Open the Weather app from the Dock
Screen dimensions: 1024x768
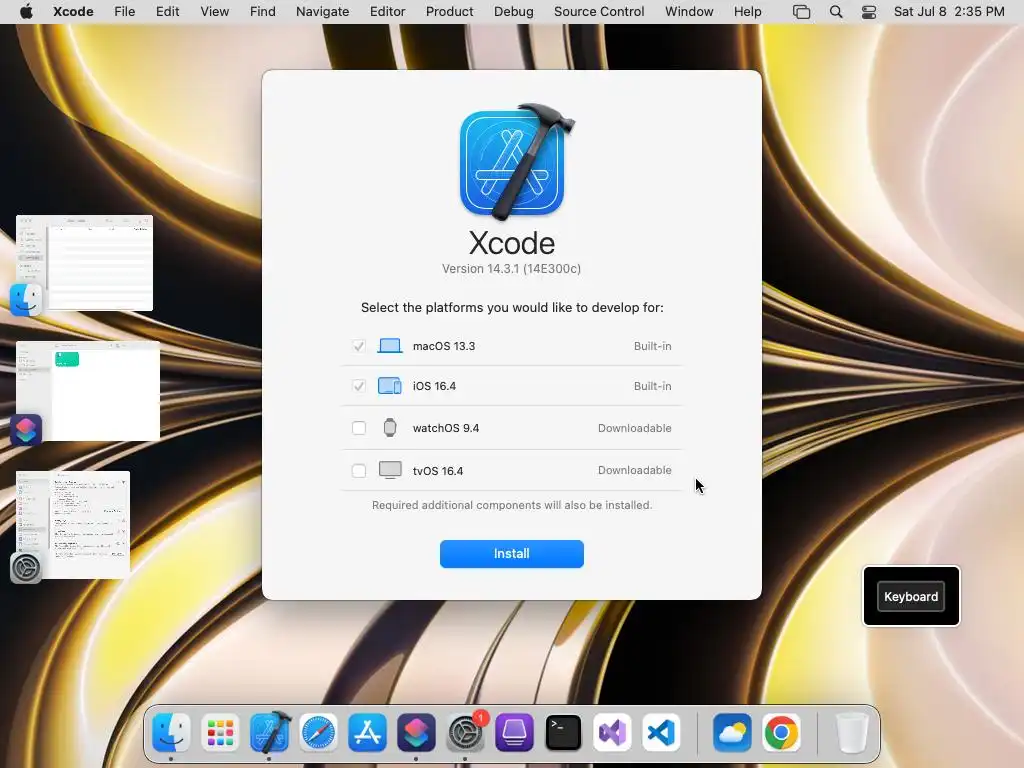coord(732,732)
